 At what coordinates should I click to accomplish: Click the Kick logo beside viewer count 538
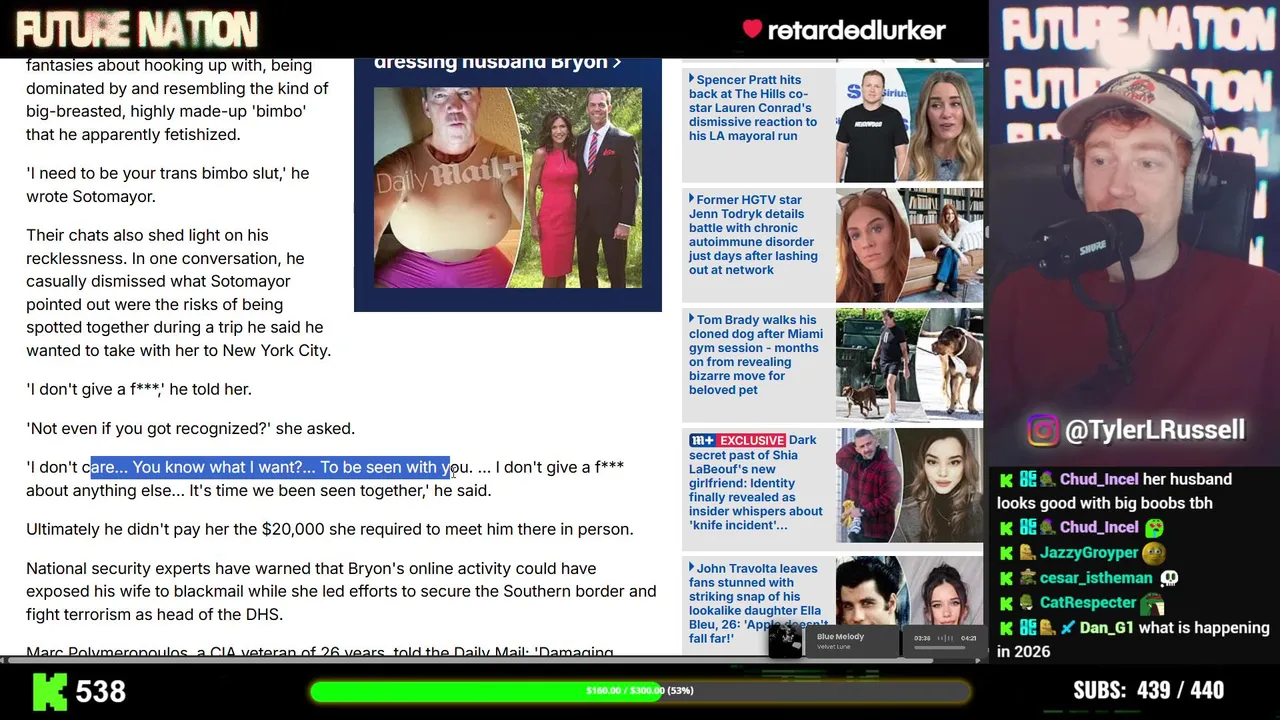point(50,691)
